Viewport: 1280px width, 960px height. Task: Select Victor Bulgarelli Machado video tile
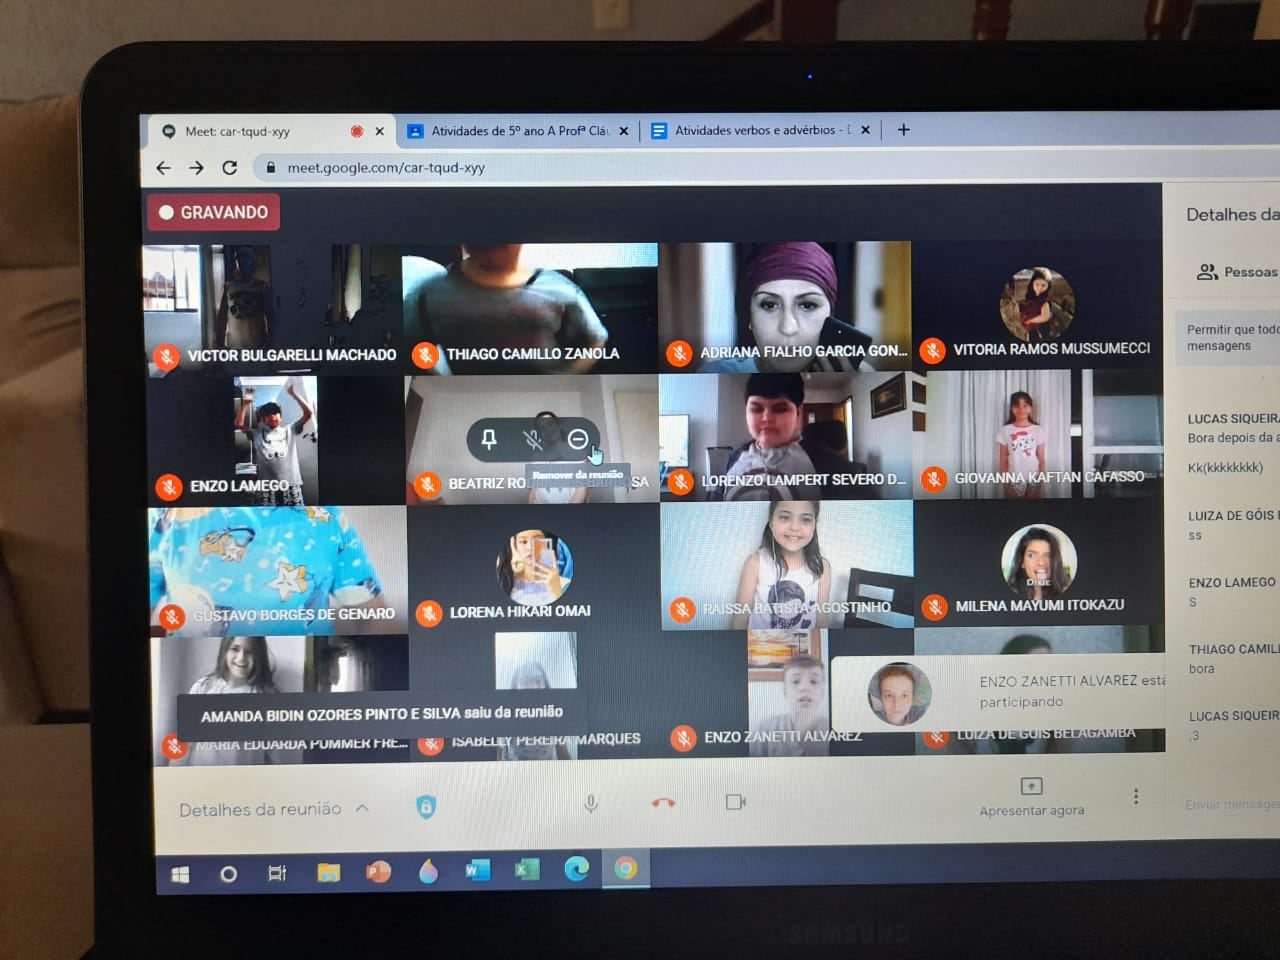[272, 310]
